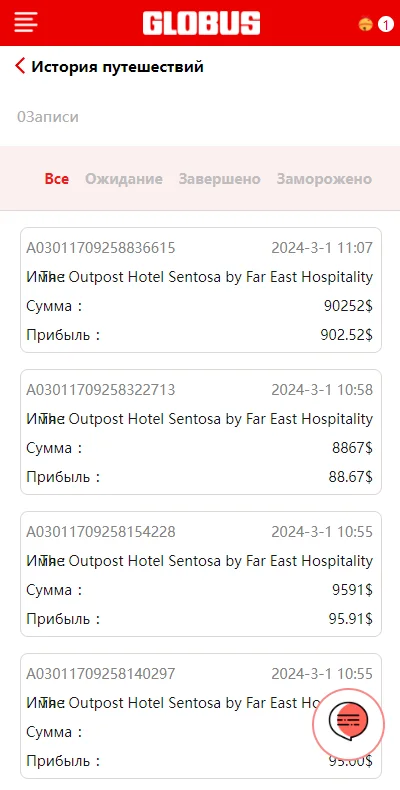Click the 88.67$ profit value
The height and width of the screenshot is (790, 400).
tap(351, 477)
